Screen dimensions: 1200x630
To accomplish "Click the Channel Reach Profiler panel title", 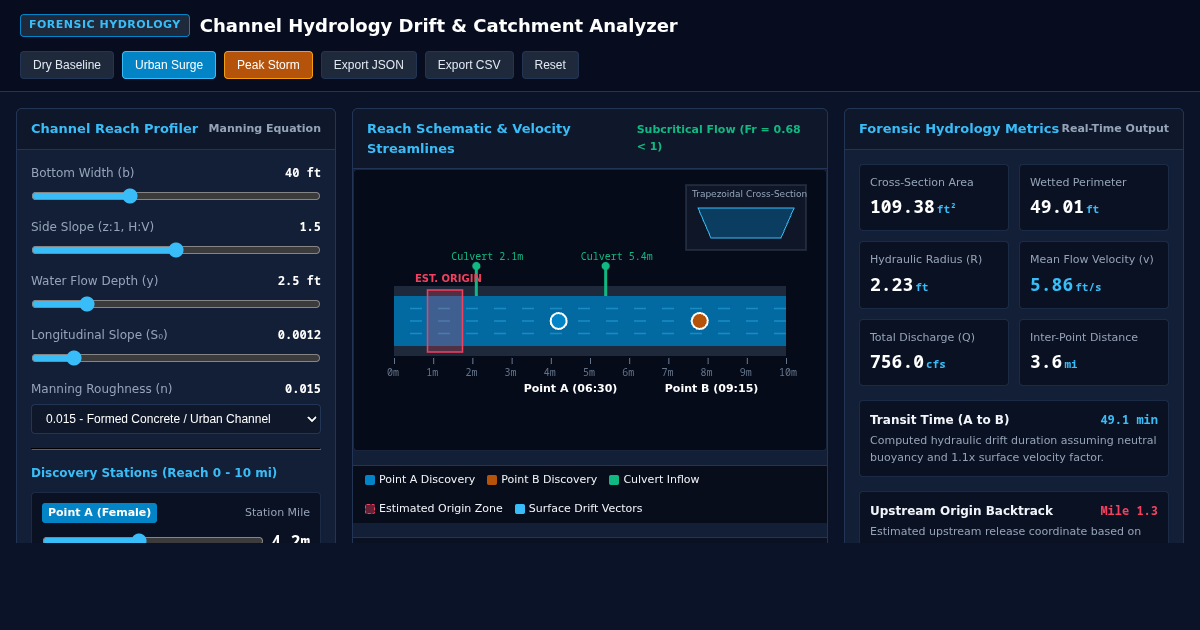I will (x=114, y=129).
